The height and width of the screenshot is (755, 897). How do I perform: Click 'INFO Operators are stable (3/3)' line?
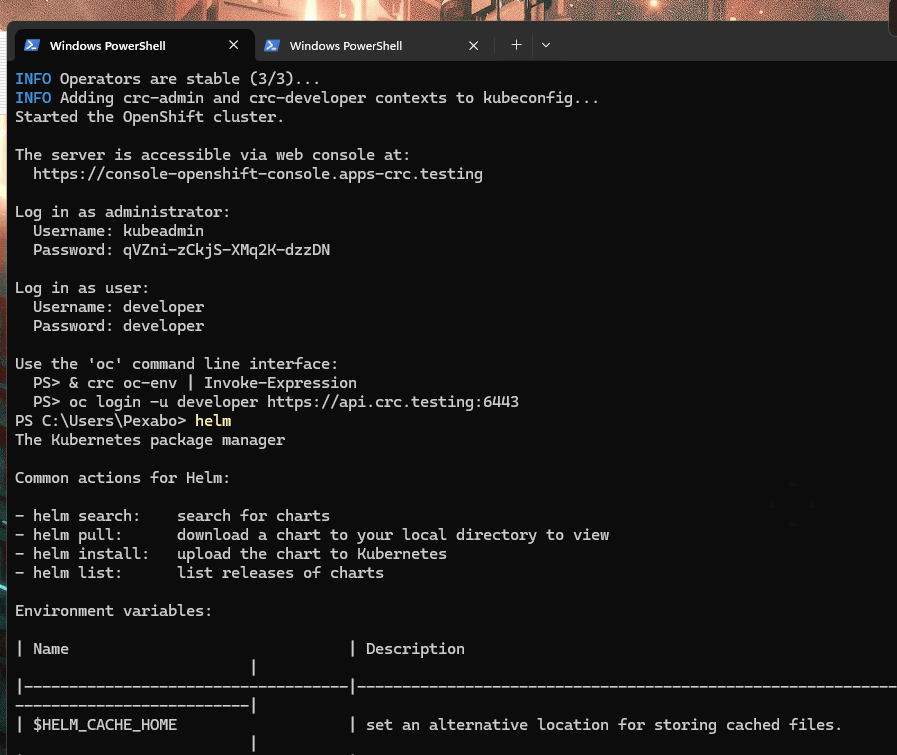(167, 79)
